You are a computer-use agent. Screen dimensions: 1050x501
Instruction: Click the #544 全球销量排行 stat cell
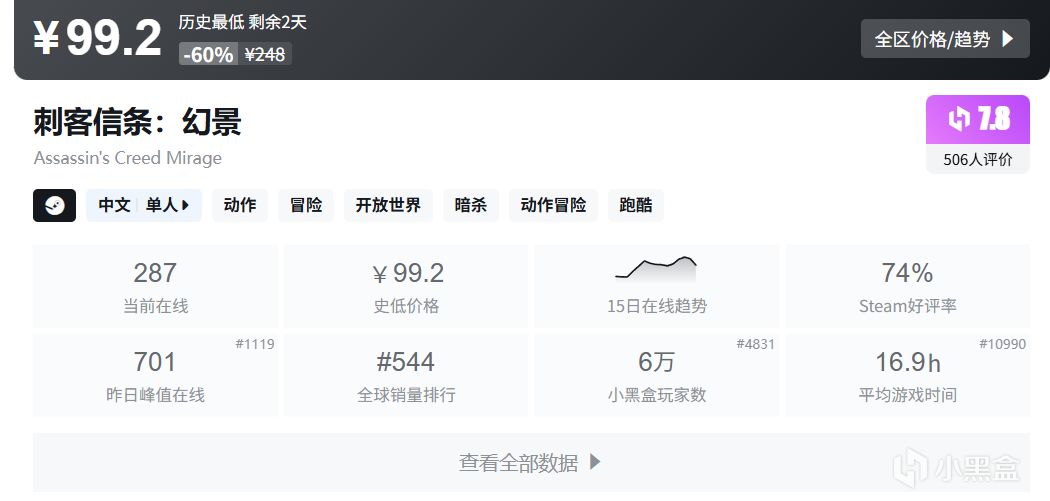(x=406, y=375)
